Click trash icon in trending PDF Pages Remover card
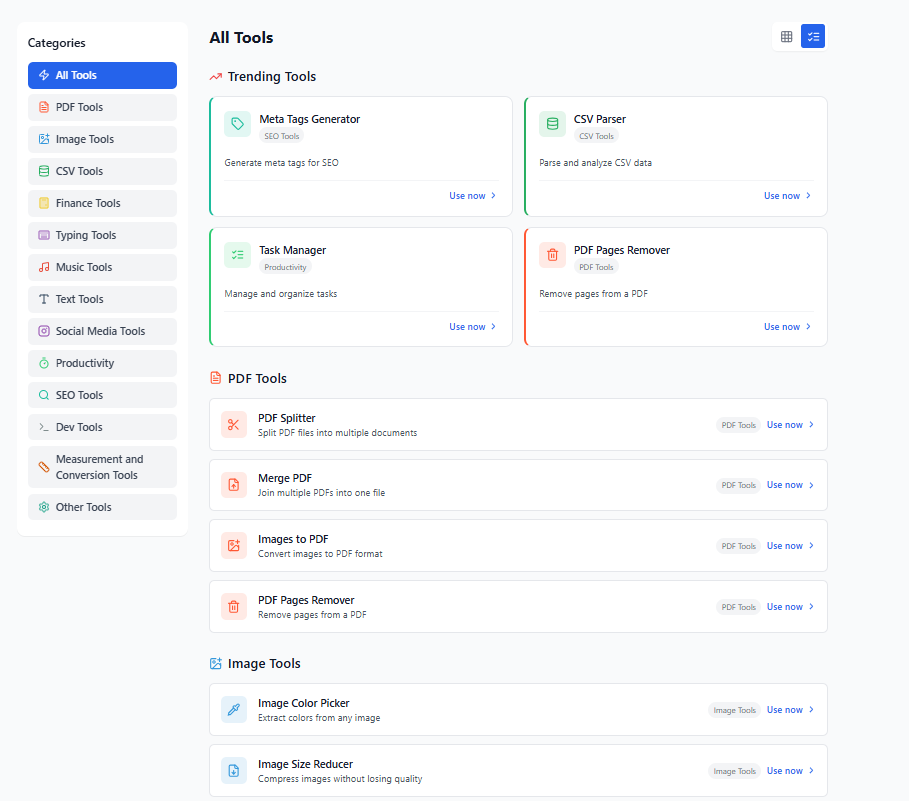Image resolution: width=909 pixels, height=801 pixels. click(x=552, y=255)
